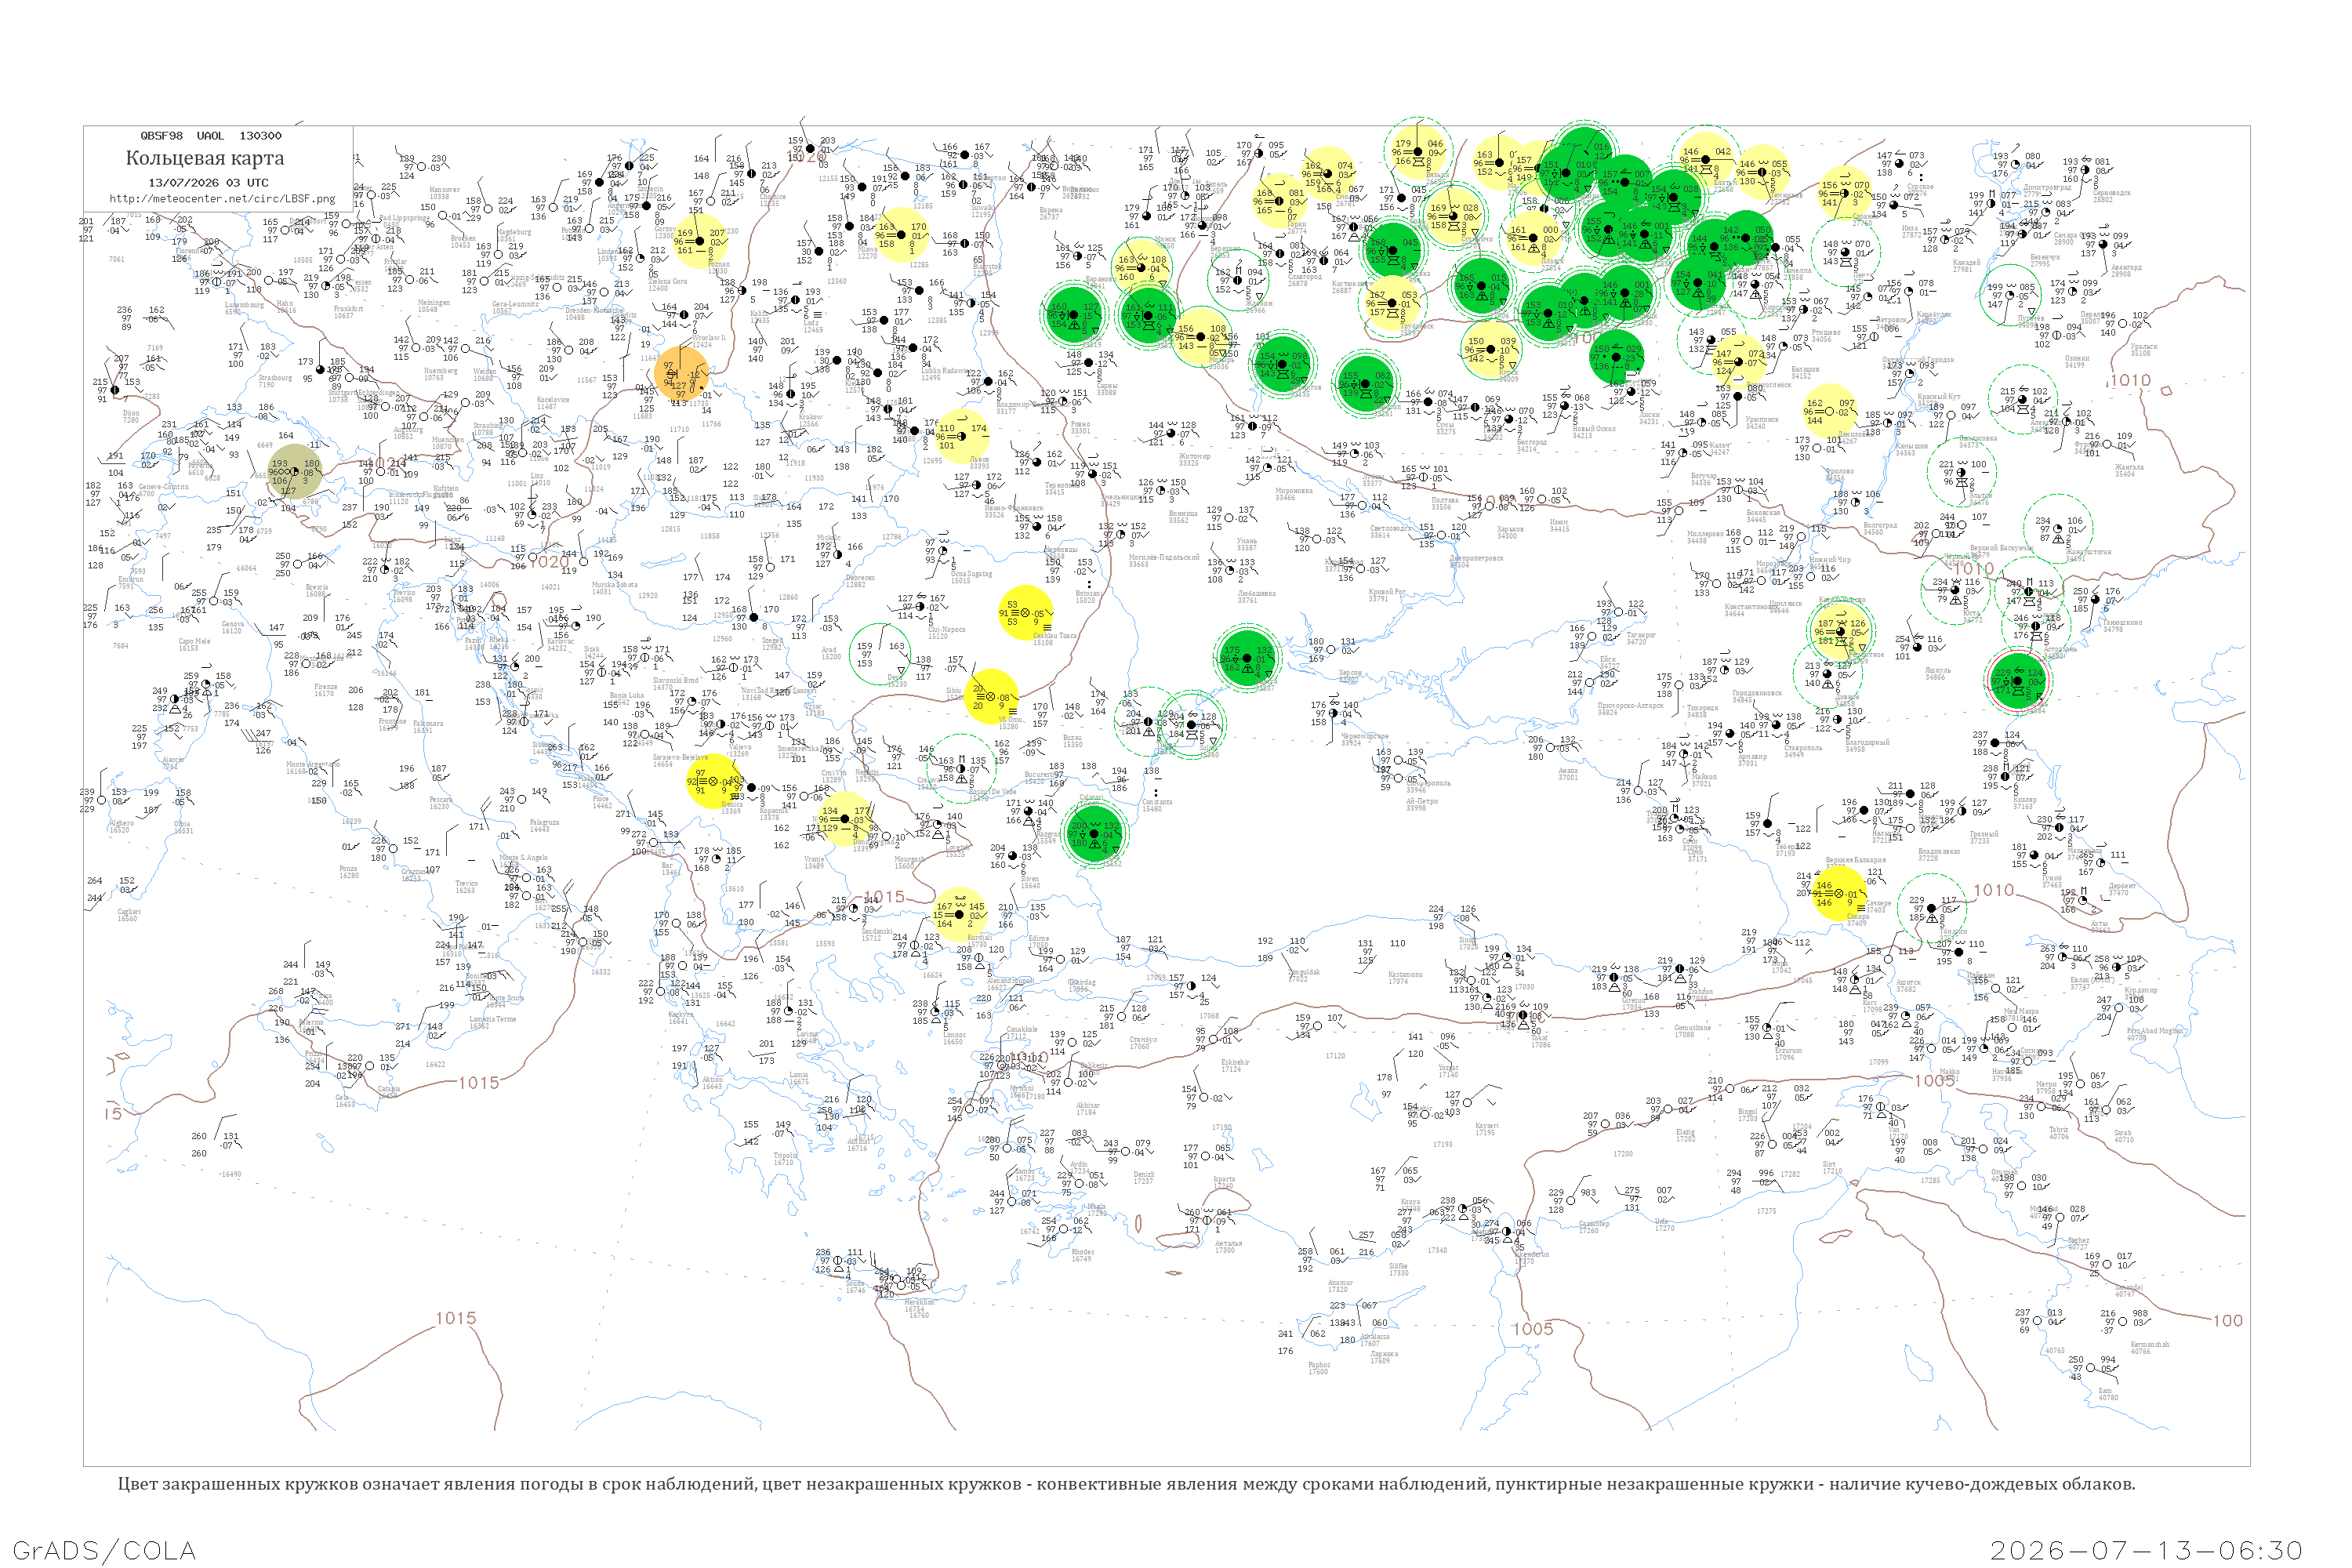Click the "Могилёв-Подольский" station label
Image resolution: width=2352 pixels, height=1568 pixels.
[x=1164, y=557]
